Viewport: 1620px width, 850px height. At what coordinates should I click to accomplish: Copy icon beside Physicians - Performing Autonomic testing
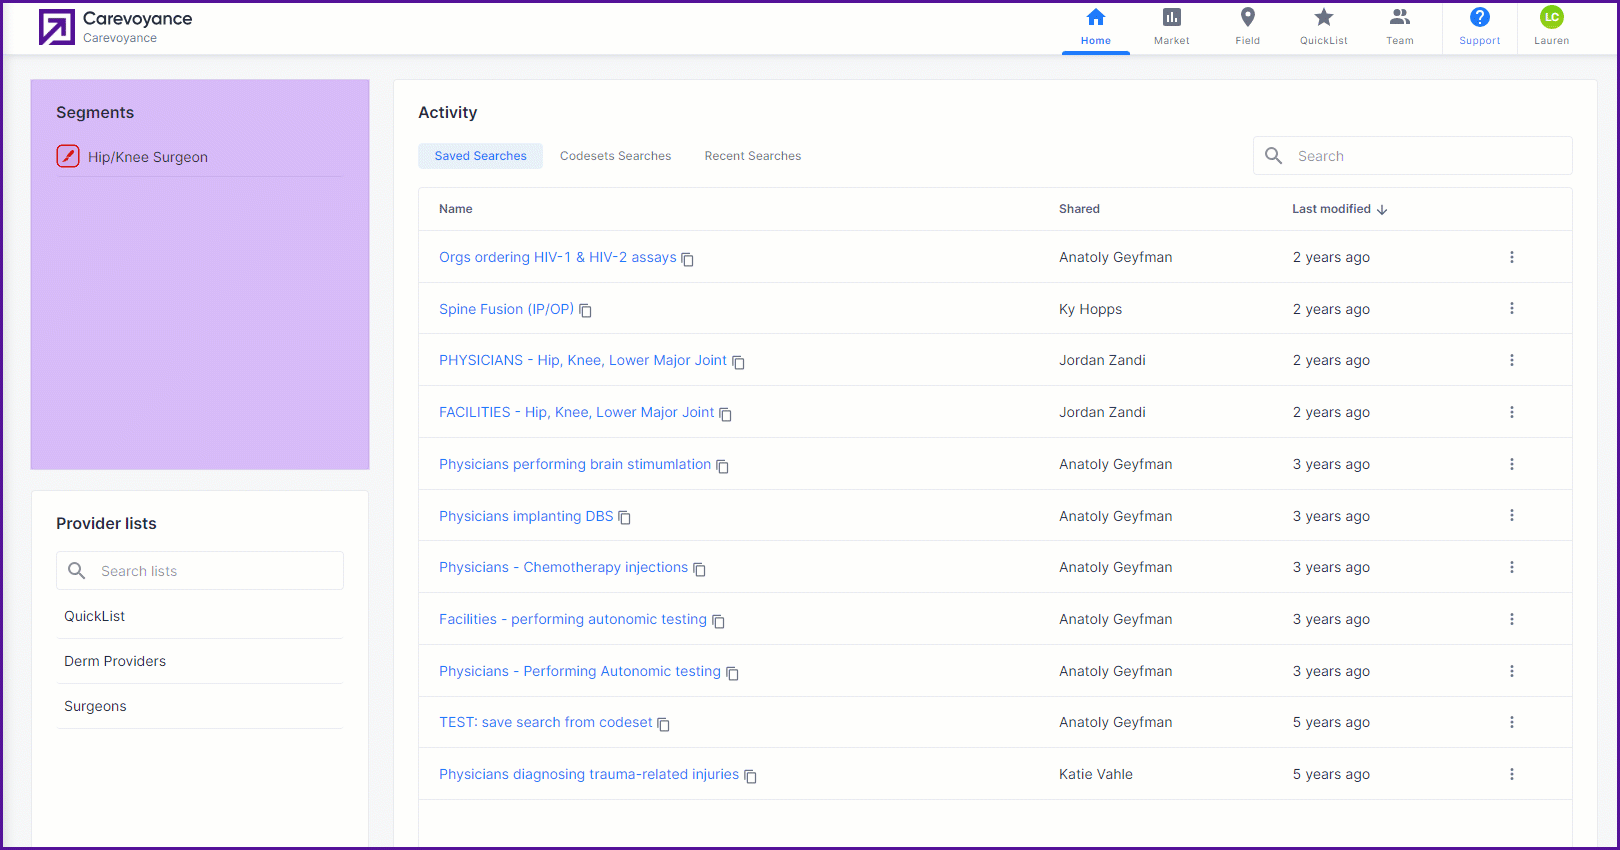(x=733, y=673)
